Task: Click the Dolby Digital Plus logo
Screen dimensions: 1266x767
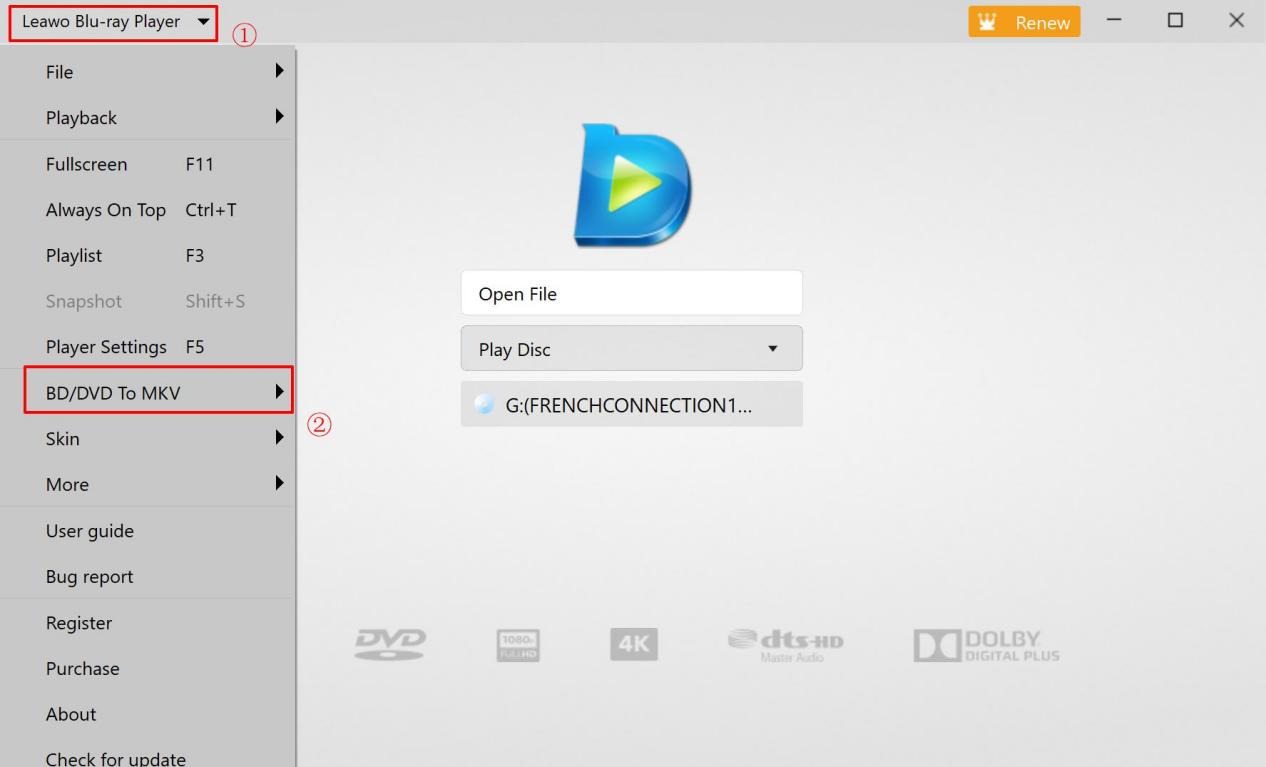Action: (986, 645)
